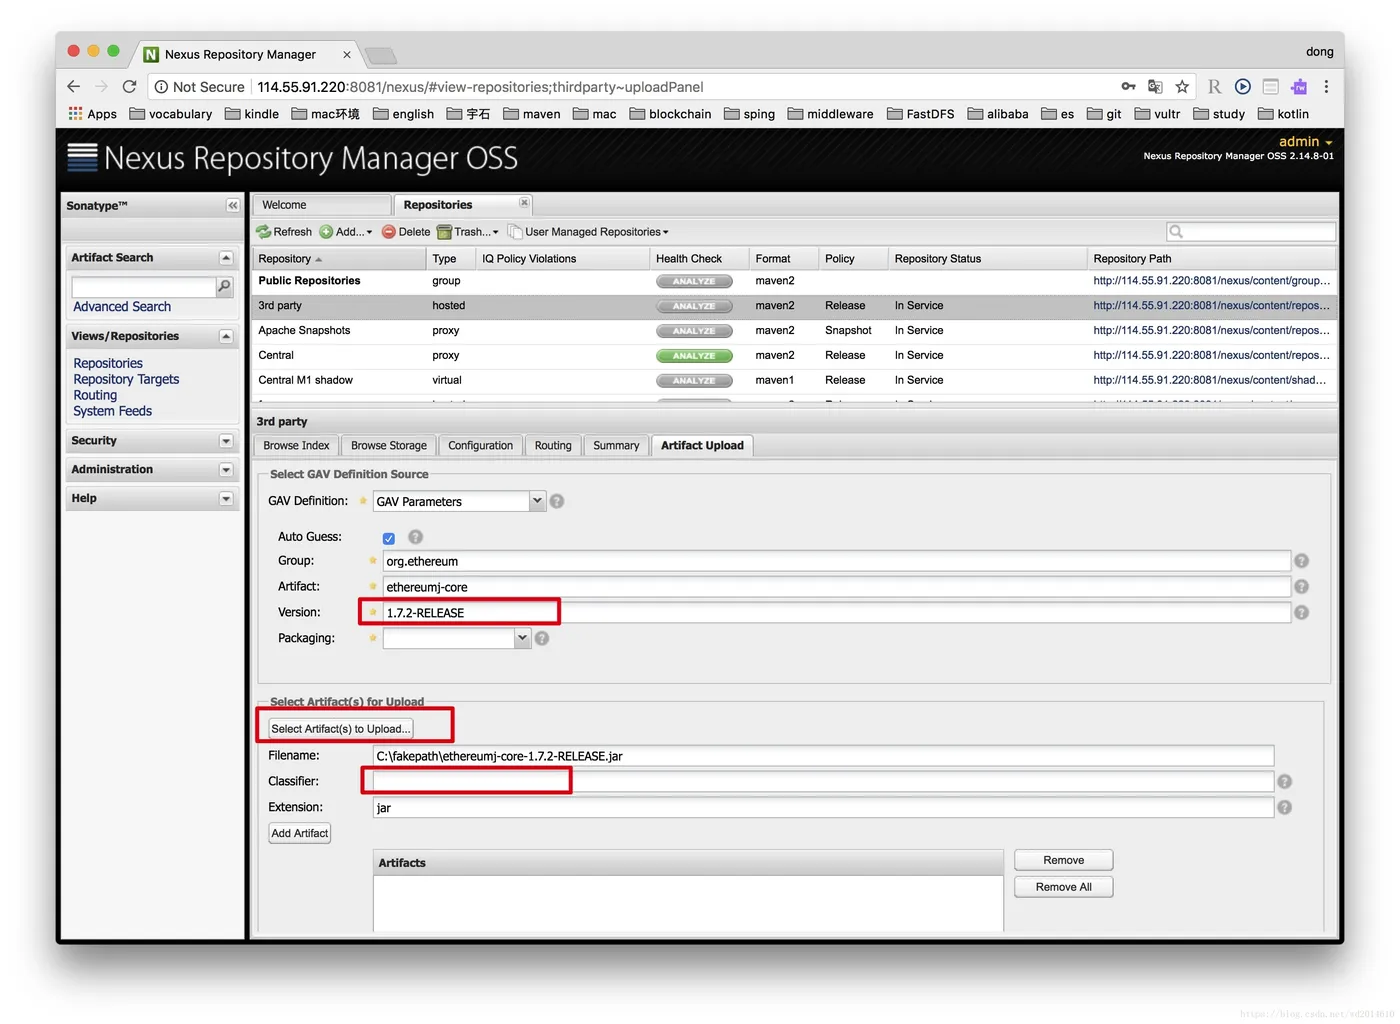
Task: Click help icon next to GAV Definition
Action: coord(557,501)
